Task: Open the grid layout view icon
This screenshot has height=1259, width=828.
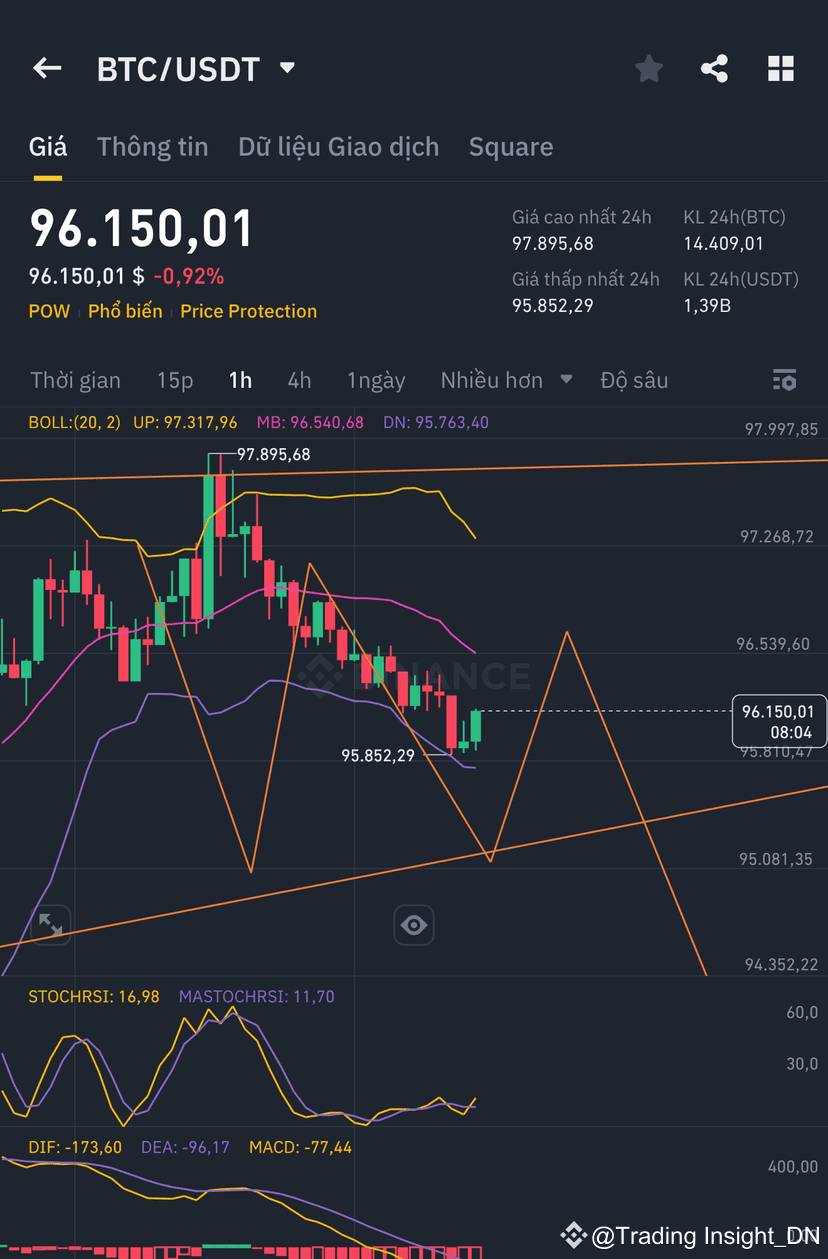Action: point(780,68)
